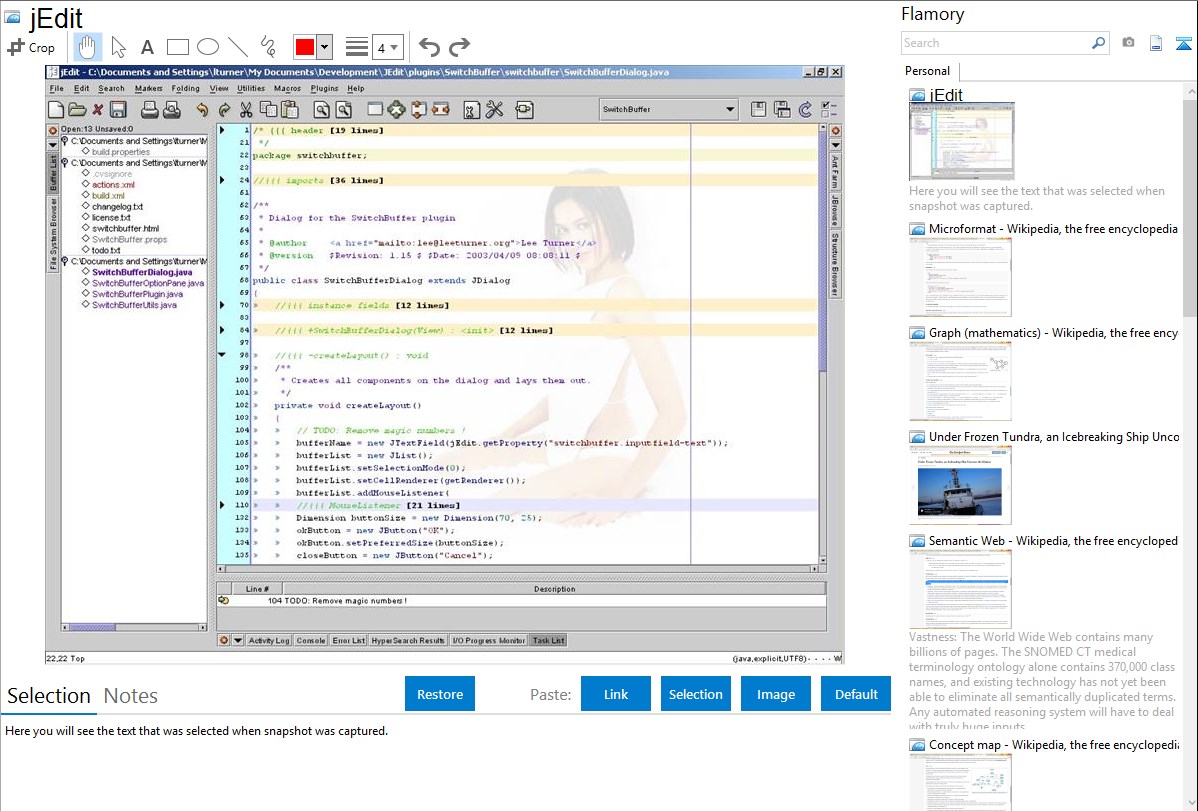Open the Activity Log tab
The width and height of the screenshot is (1198, 811).
(268, 641)
